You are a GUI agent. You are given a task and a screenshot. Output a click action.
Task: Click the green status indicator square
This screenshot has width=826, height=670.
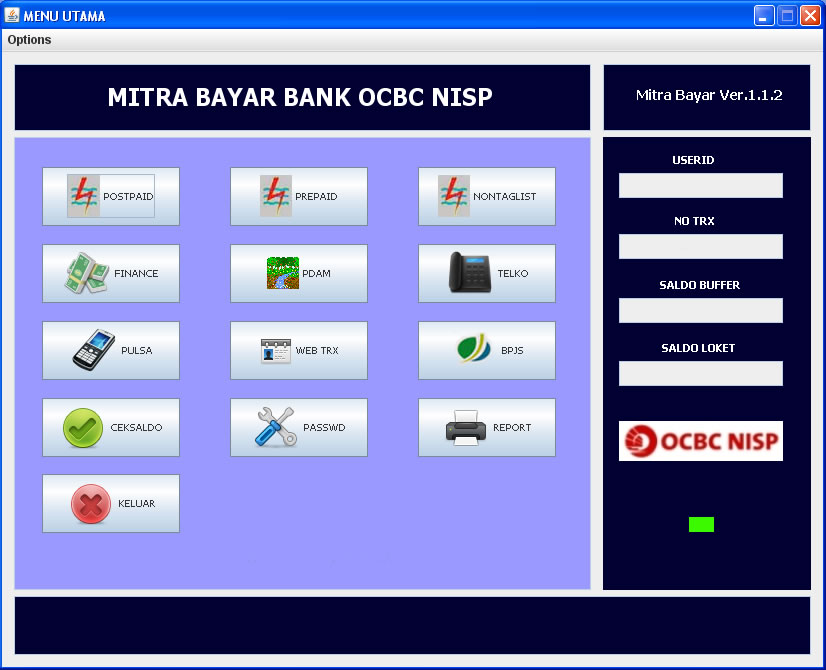(700, 523)
